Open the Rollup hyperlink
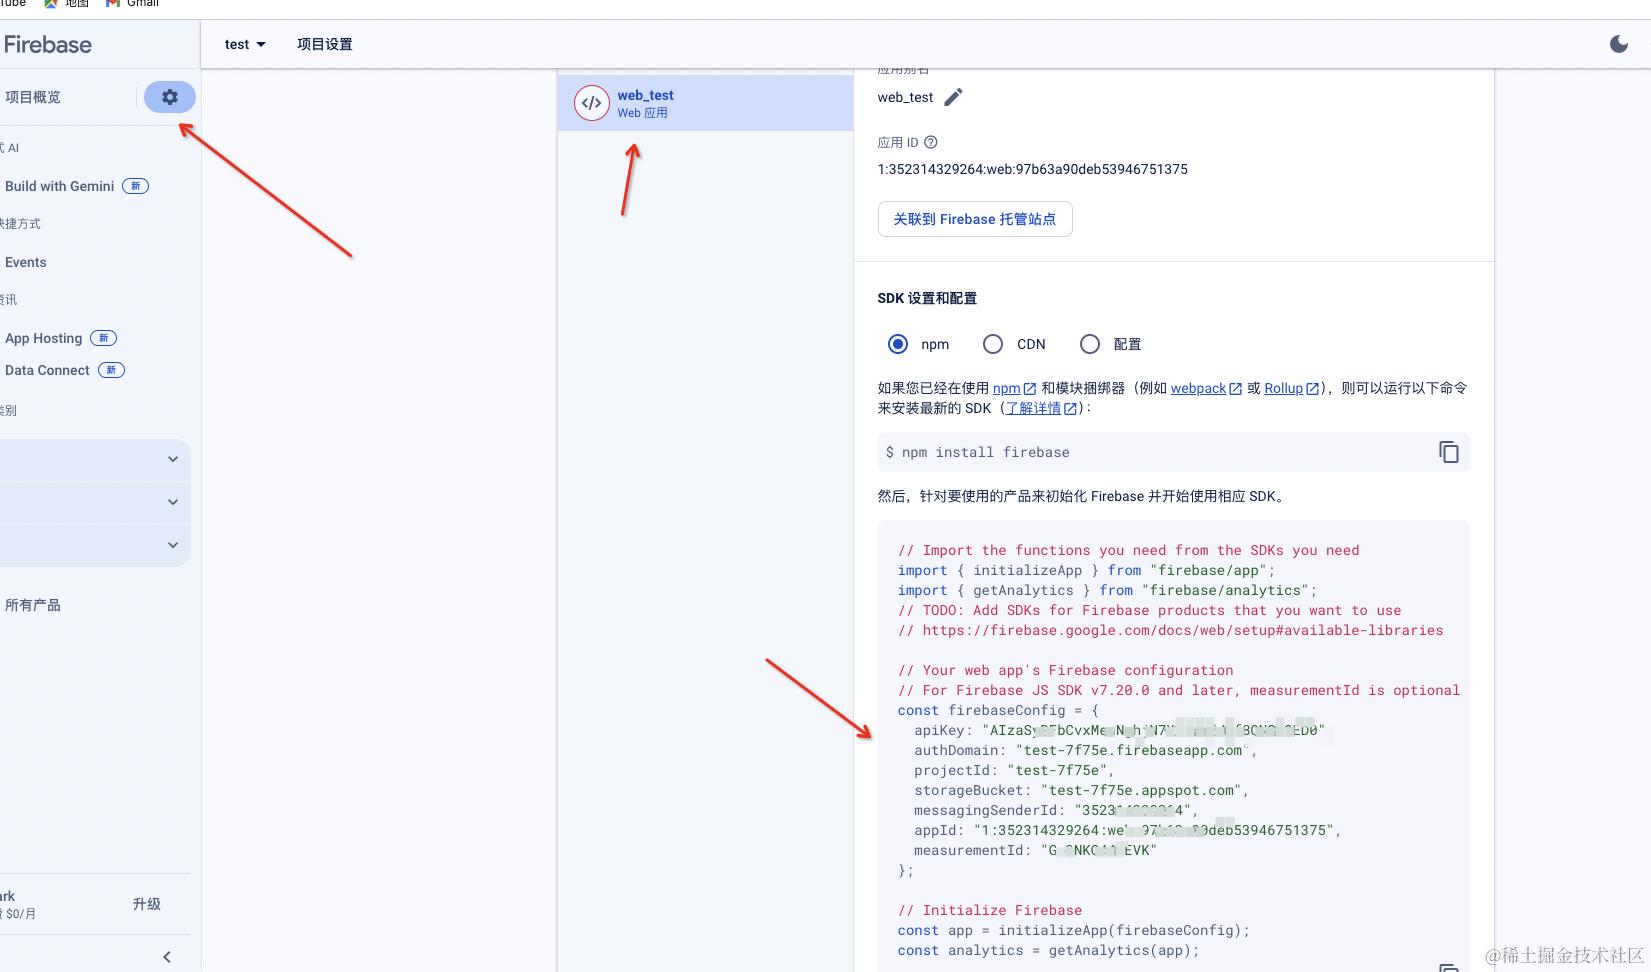 [x=1283, y=388]
